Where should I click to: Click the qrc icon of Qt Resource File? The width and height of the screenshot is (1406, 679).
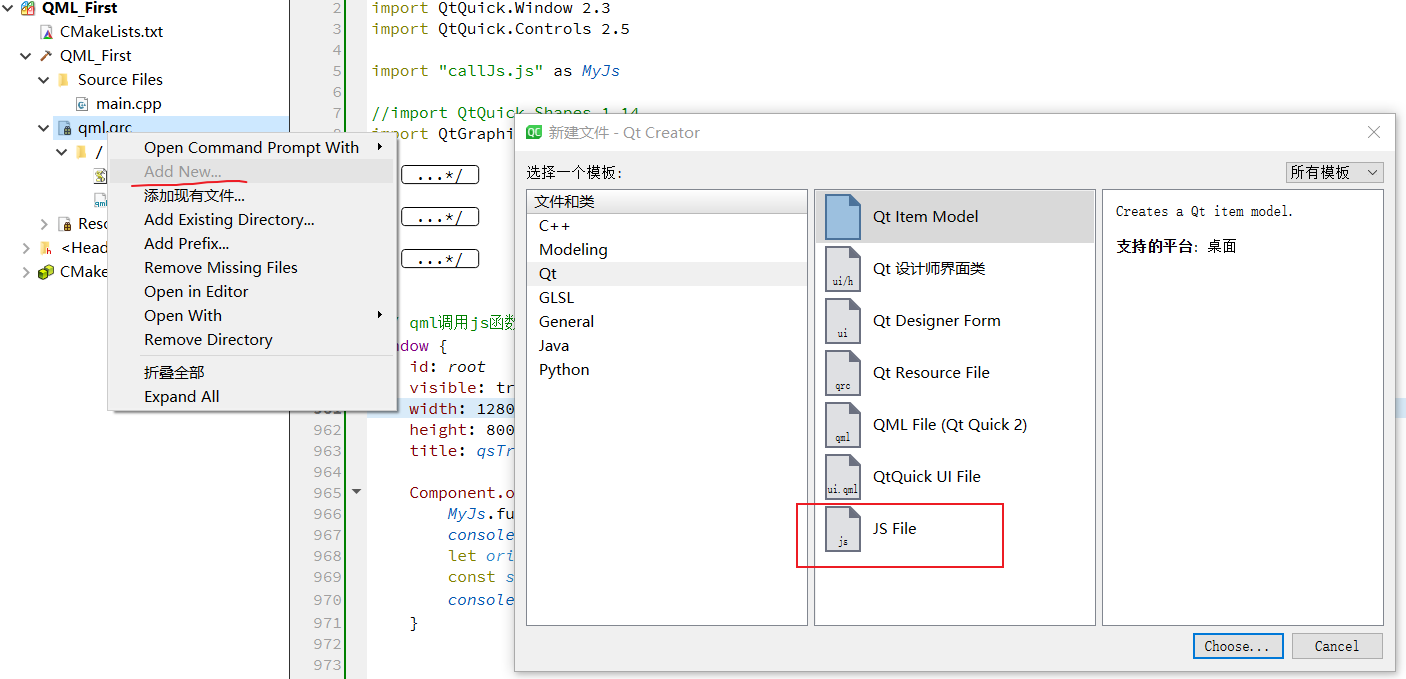842,372
